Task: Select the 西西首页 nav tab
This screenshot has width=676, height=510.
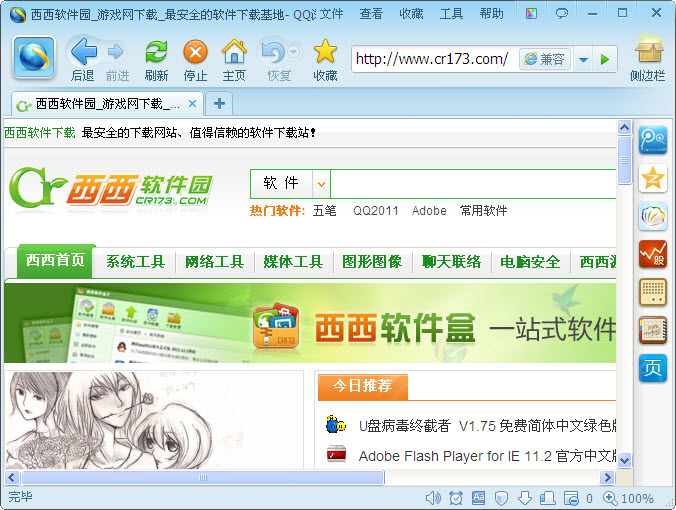Action: coord(55,261)
